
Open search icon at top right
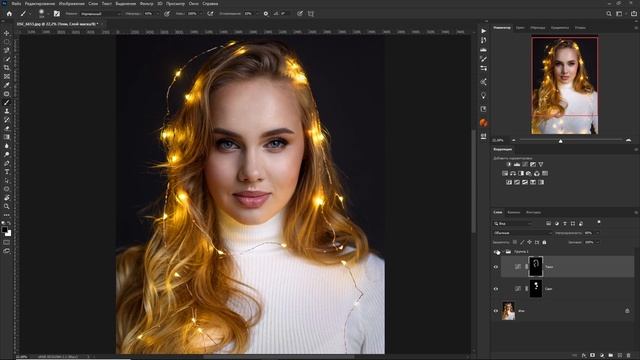(x=609, y=13)
